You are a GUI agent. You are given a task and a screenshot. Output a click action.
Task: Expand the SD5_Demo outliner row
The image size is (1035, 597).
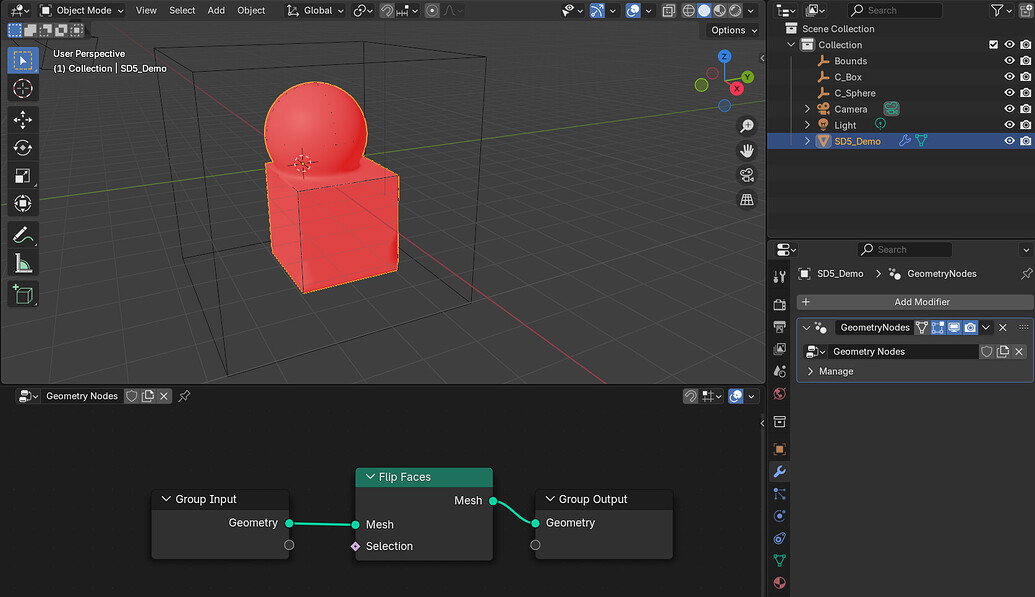(x=807, y=141)
